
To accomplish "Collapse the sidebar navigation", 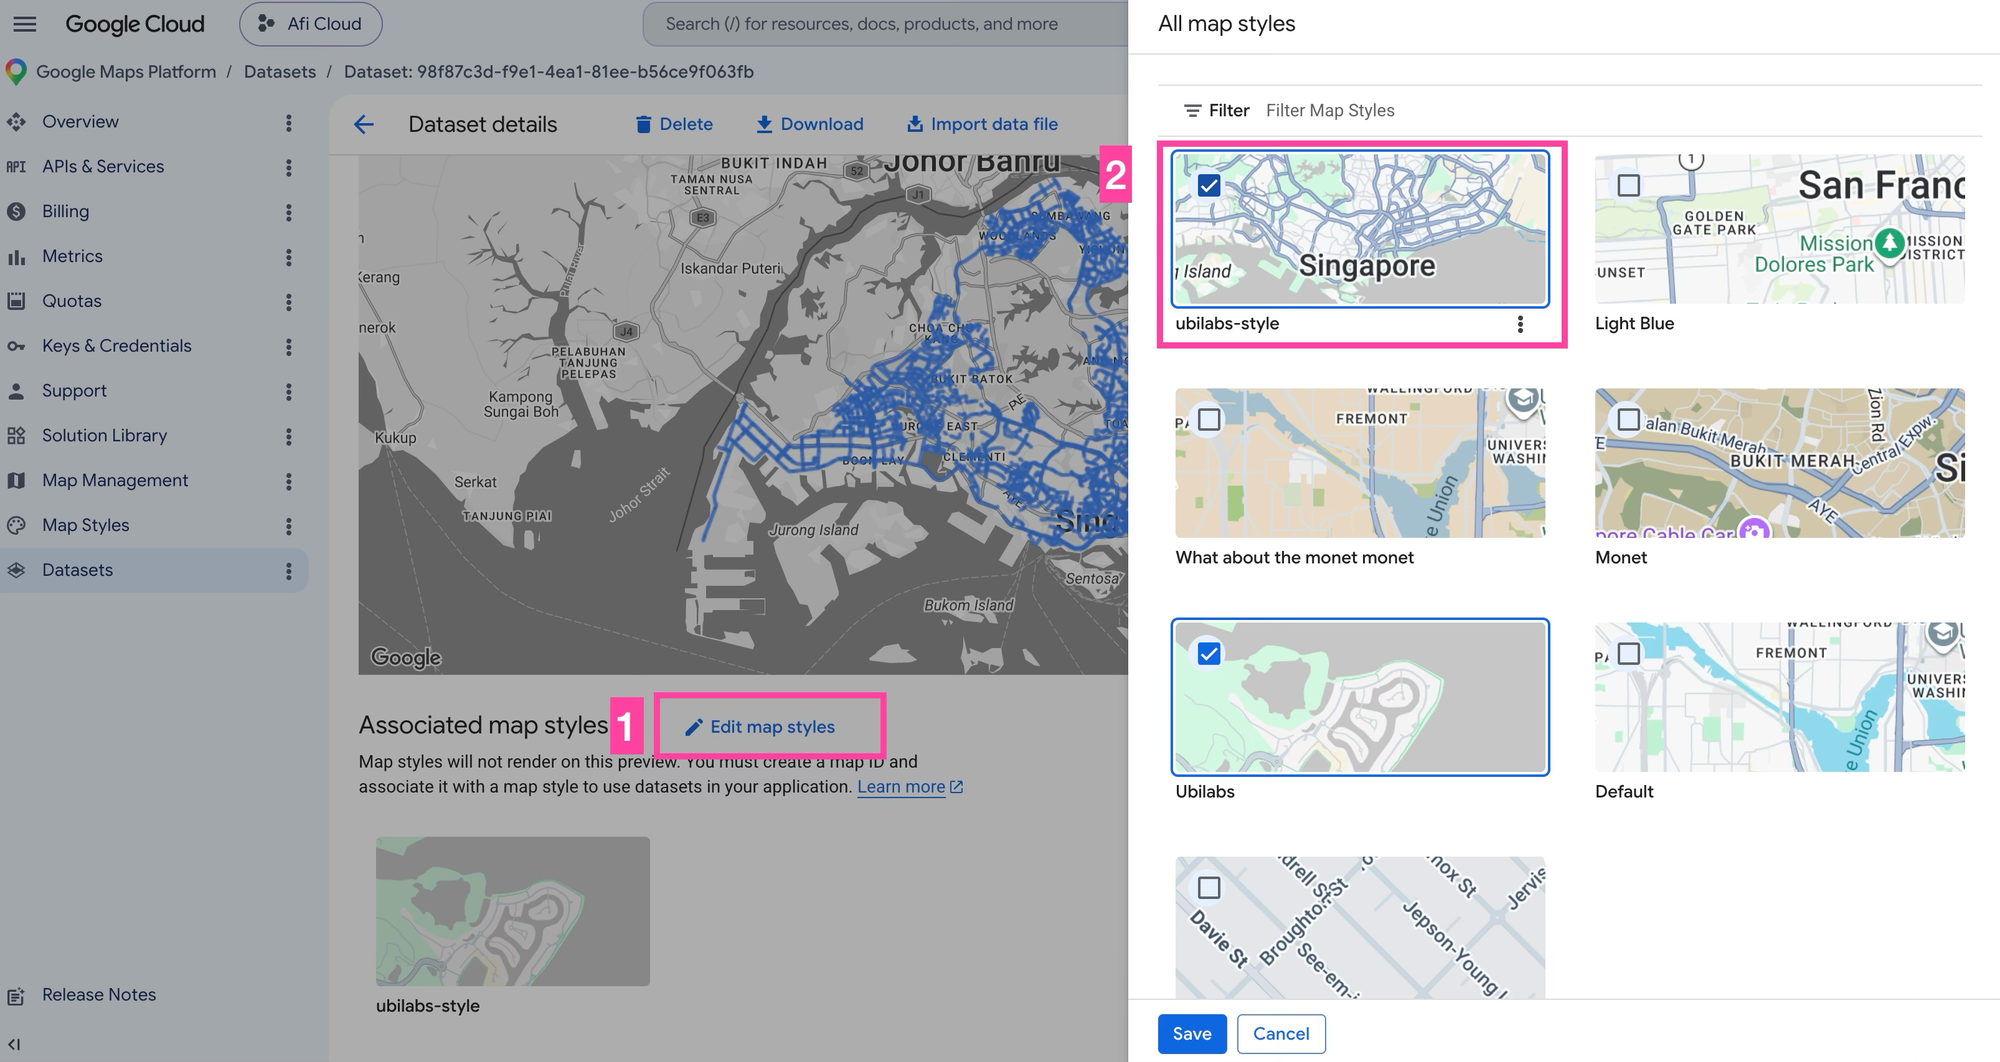I will [14, 1045].
